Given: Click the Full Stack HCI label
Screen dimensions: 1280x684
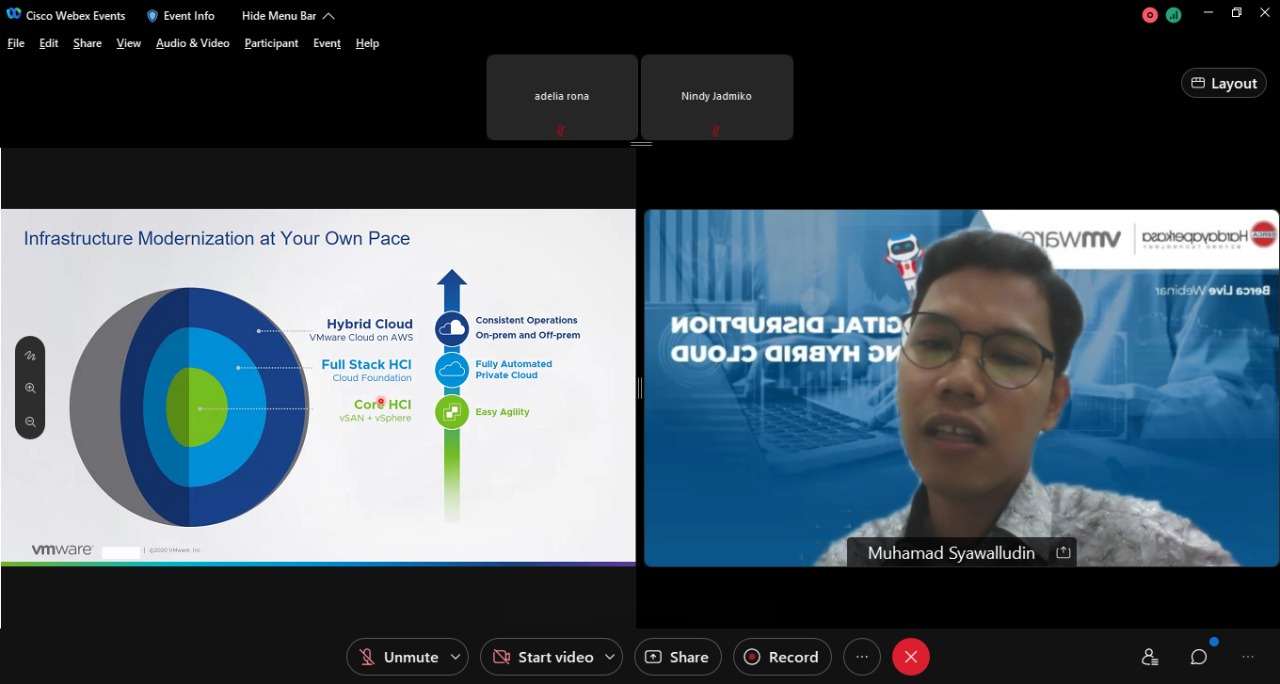Looking at the screenshot, I should tap(366, 365).
